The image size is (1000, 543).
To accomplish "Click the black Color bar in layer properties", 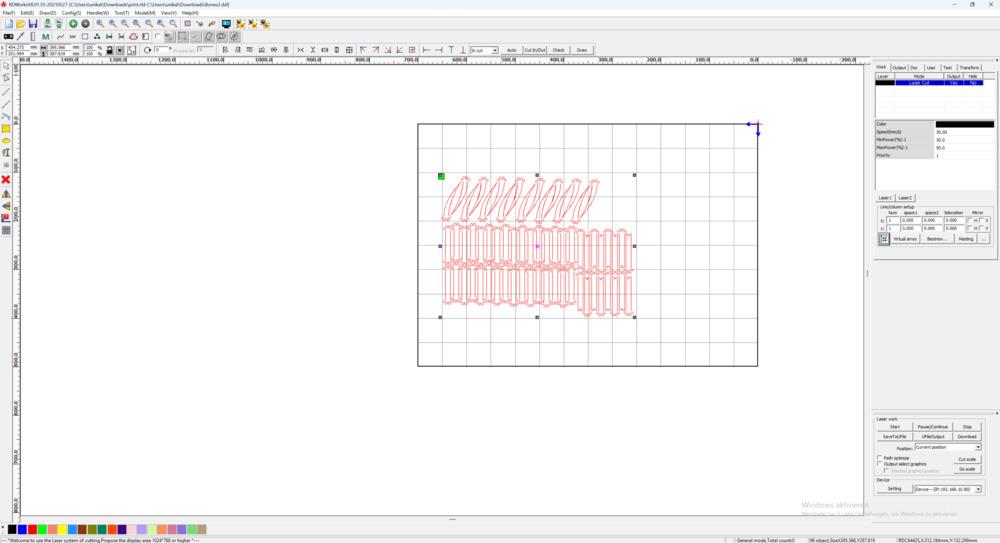I will point(964,124).
